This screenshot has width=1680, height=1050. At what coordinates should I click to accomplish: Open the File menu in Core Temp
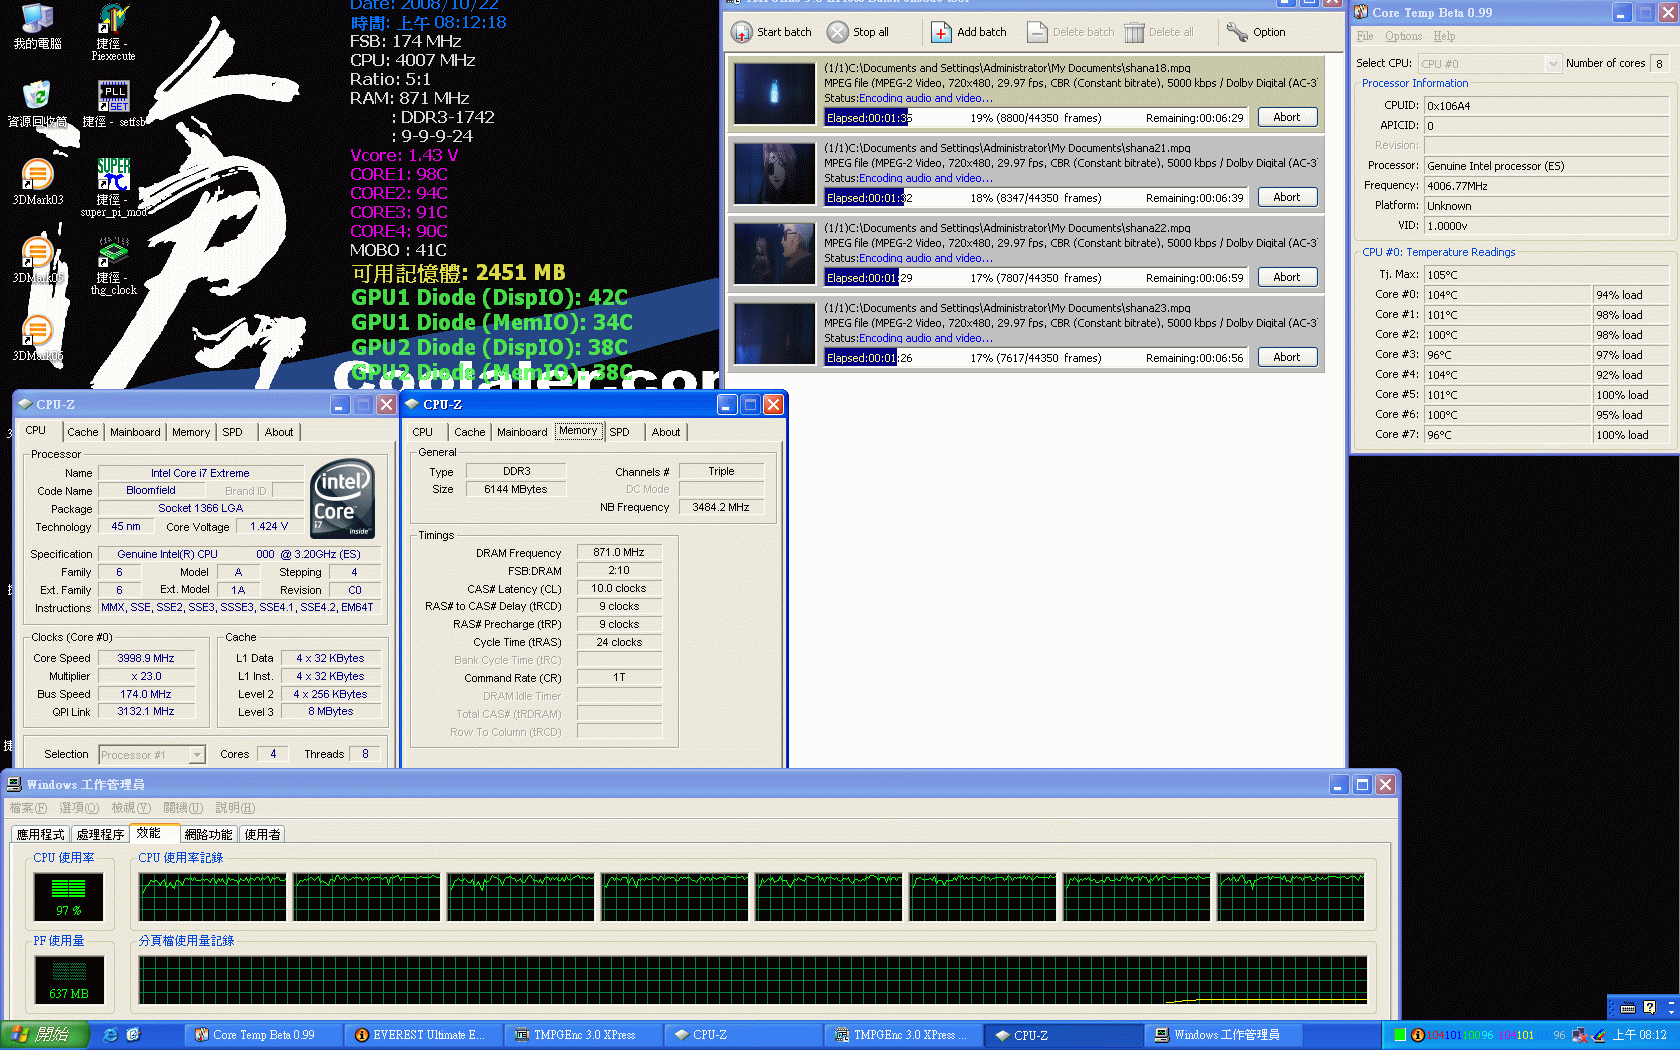coord(1364,36)
